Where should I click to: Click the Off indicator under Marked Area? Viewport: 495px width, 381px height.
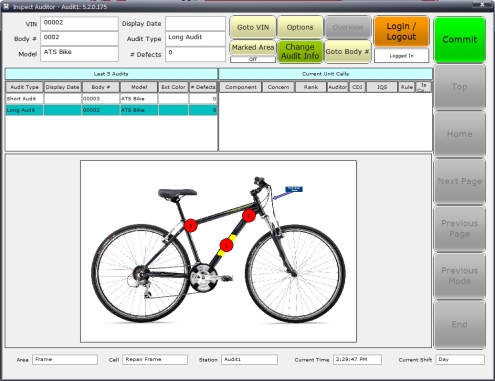click(253, 59)
